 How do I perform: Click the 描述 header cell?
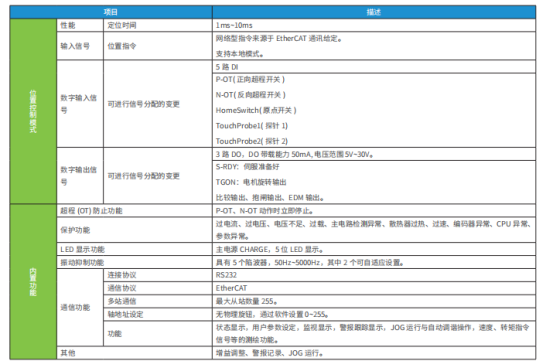(x=374, y=12)
